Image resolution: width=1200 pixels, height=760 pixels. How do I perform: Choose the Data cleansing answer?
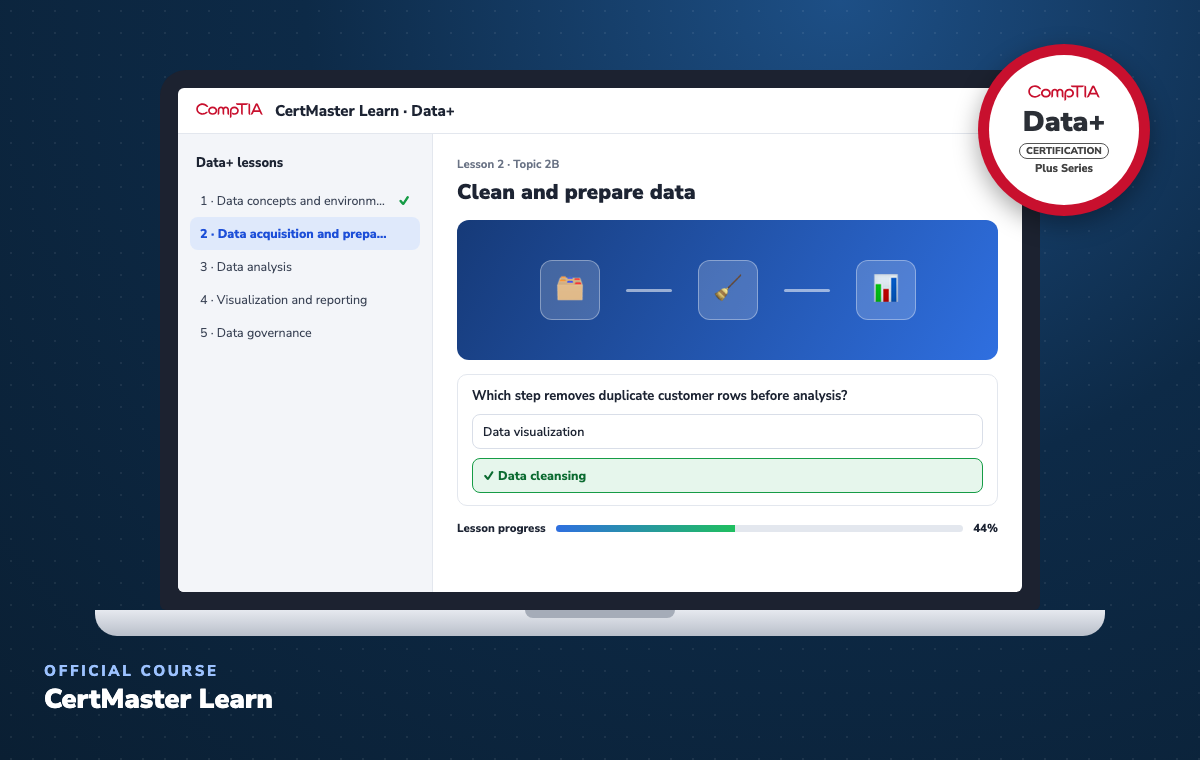(x=727, y=476)
